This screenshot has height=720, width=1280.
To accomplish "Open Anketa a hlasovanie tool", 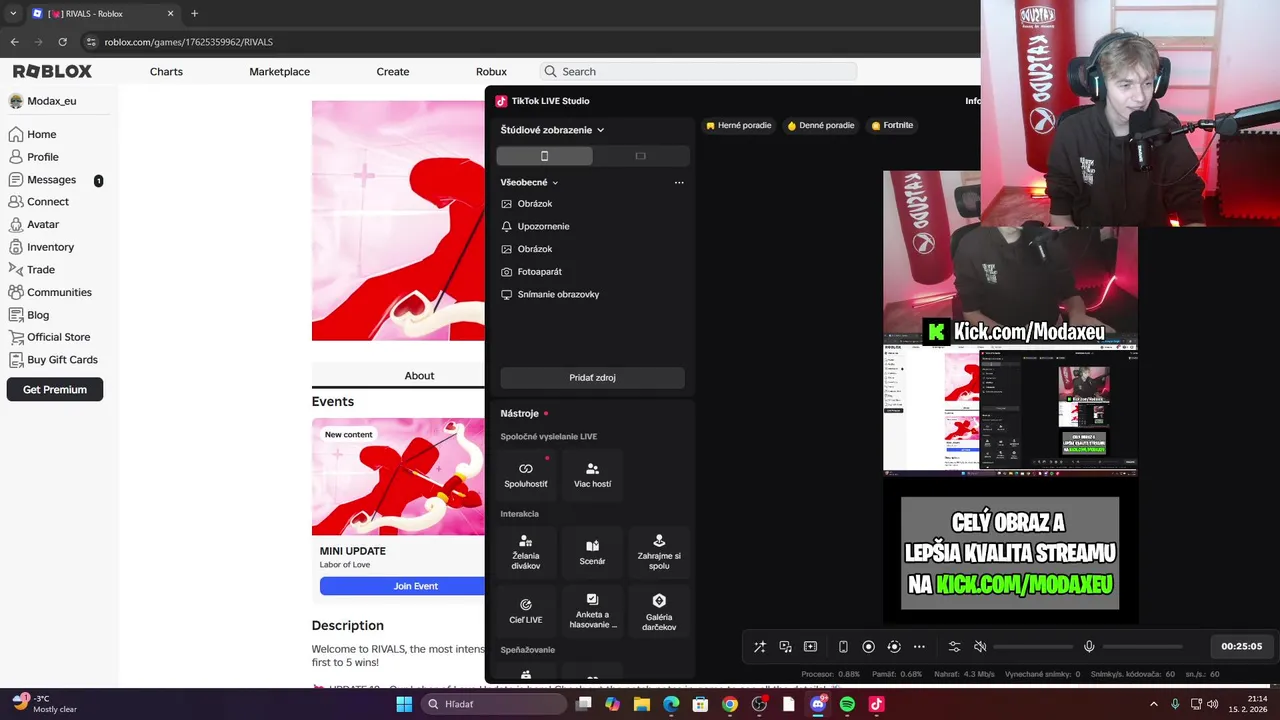I will click(592, 611).
